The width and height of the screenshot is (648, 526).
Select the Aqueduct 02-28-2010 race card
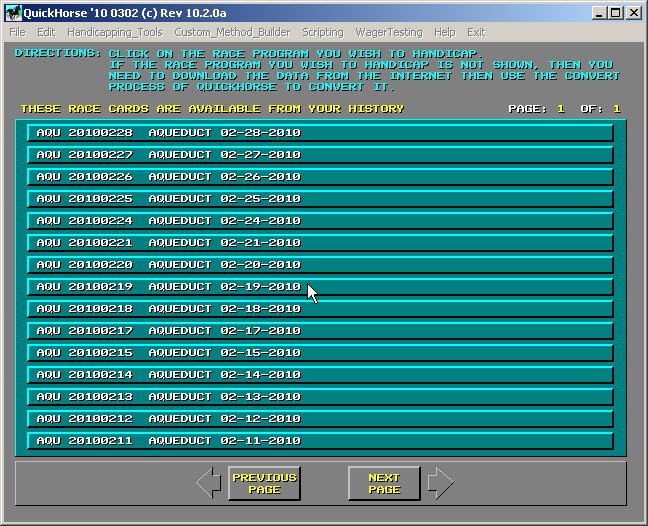319,133
